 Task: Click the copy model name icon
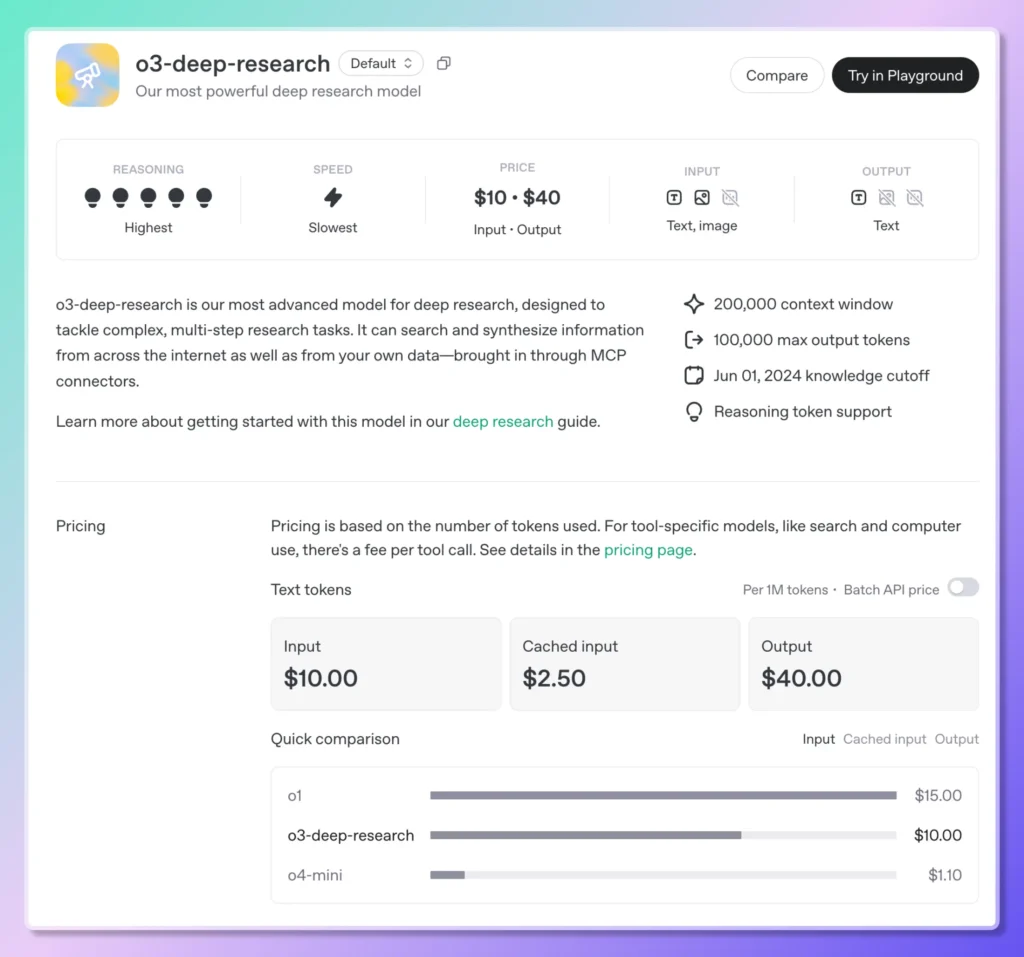(444, 64)
